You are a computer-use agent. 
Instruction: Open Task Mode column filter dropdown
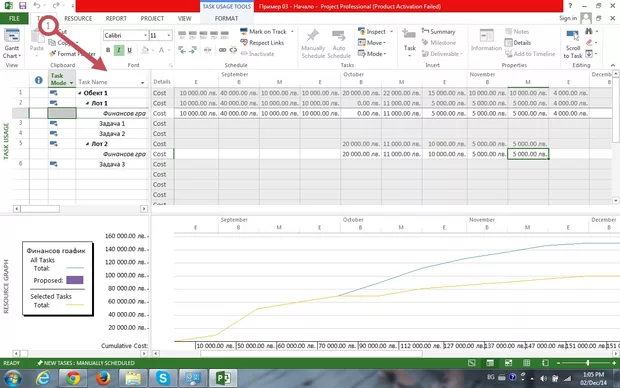[72, 83]
